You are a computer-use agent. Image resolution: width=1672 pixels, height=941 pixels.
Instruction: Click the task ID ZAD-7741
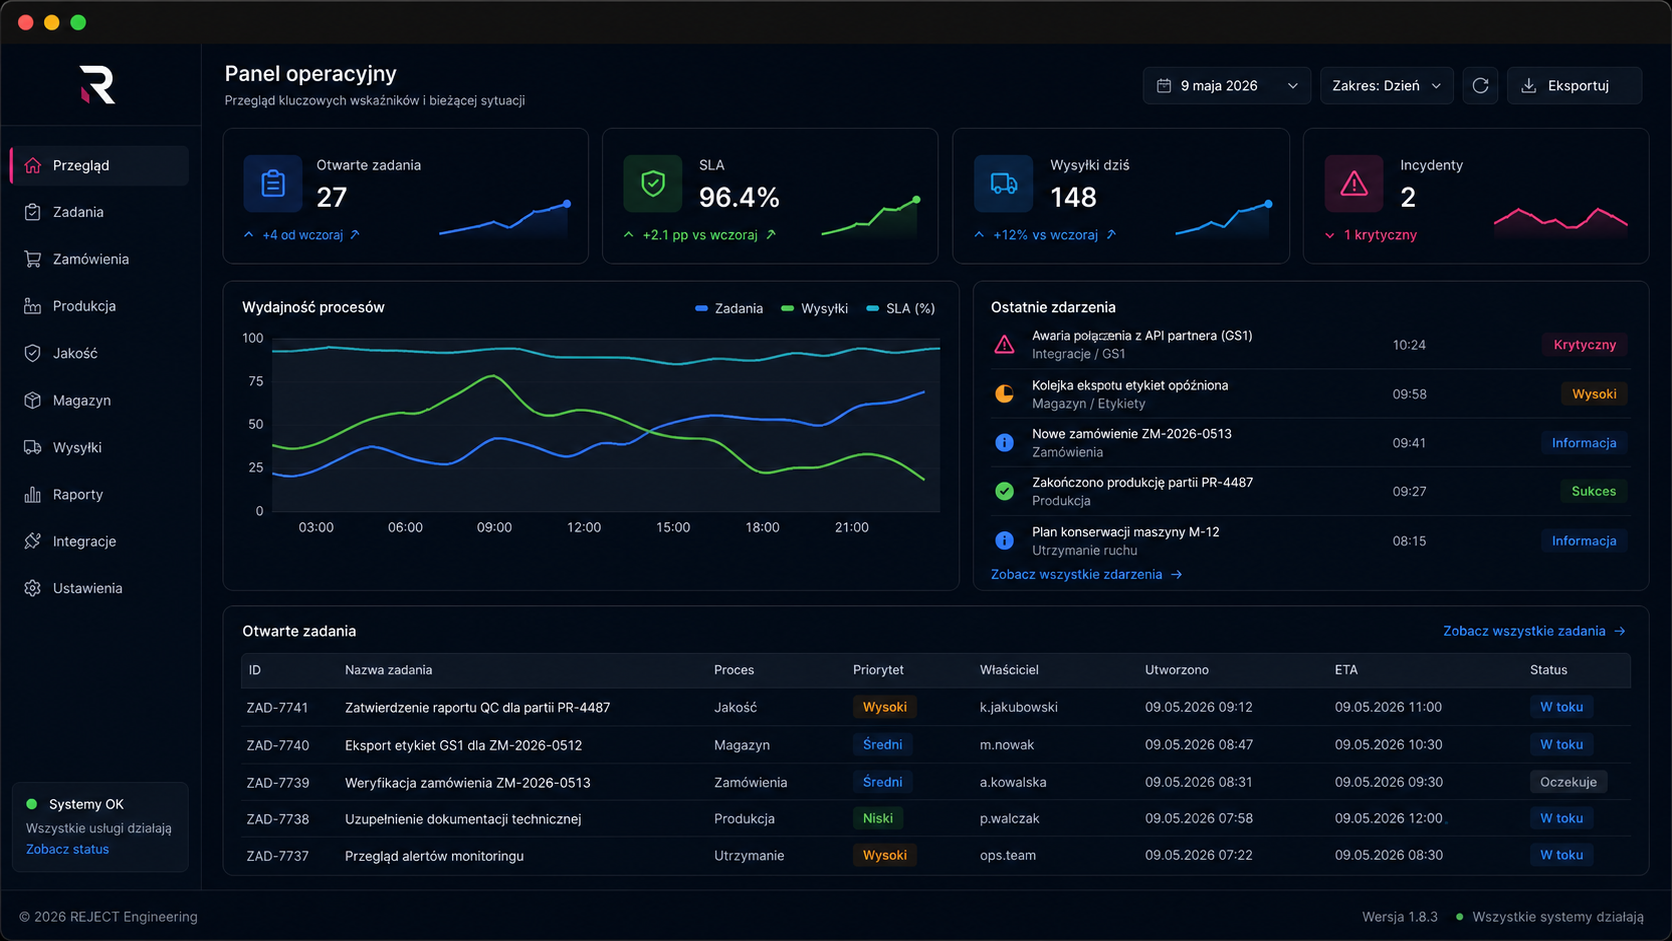[277, 707]
